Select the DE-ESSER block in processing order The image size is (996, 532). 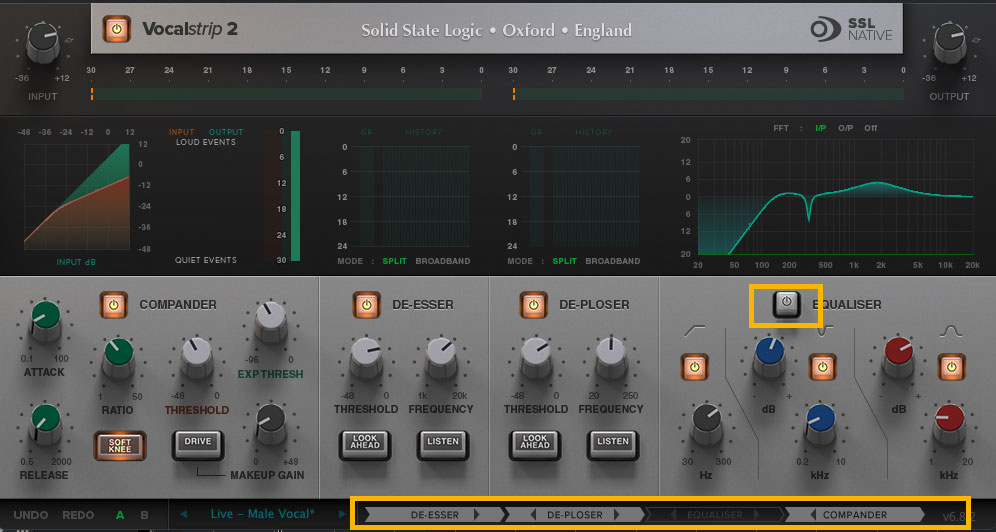click(x=434, y=514)
